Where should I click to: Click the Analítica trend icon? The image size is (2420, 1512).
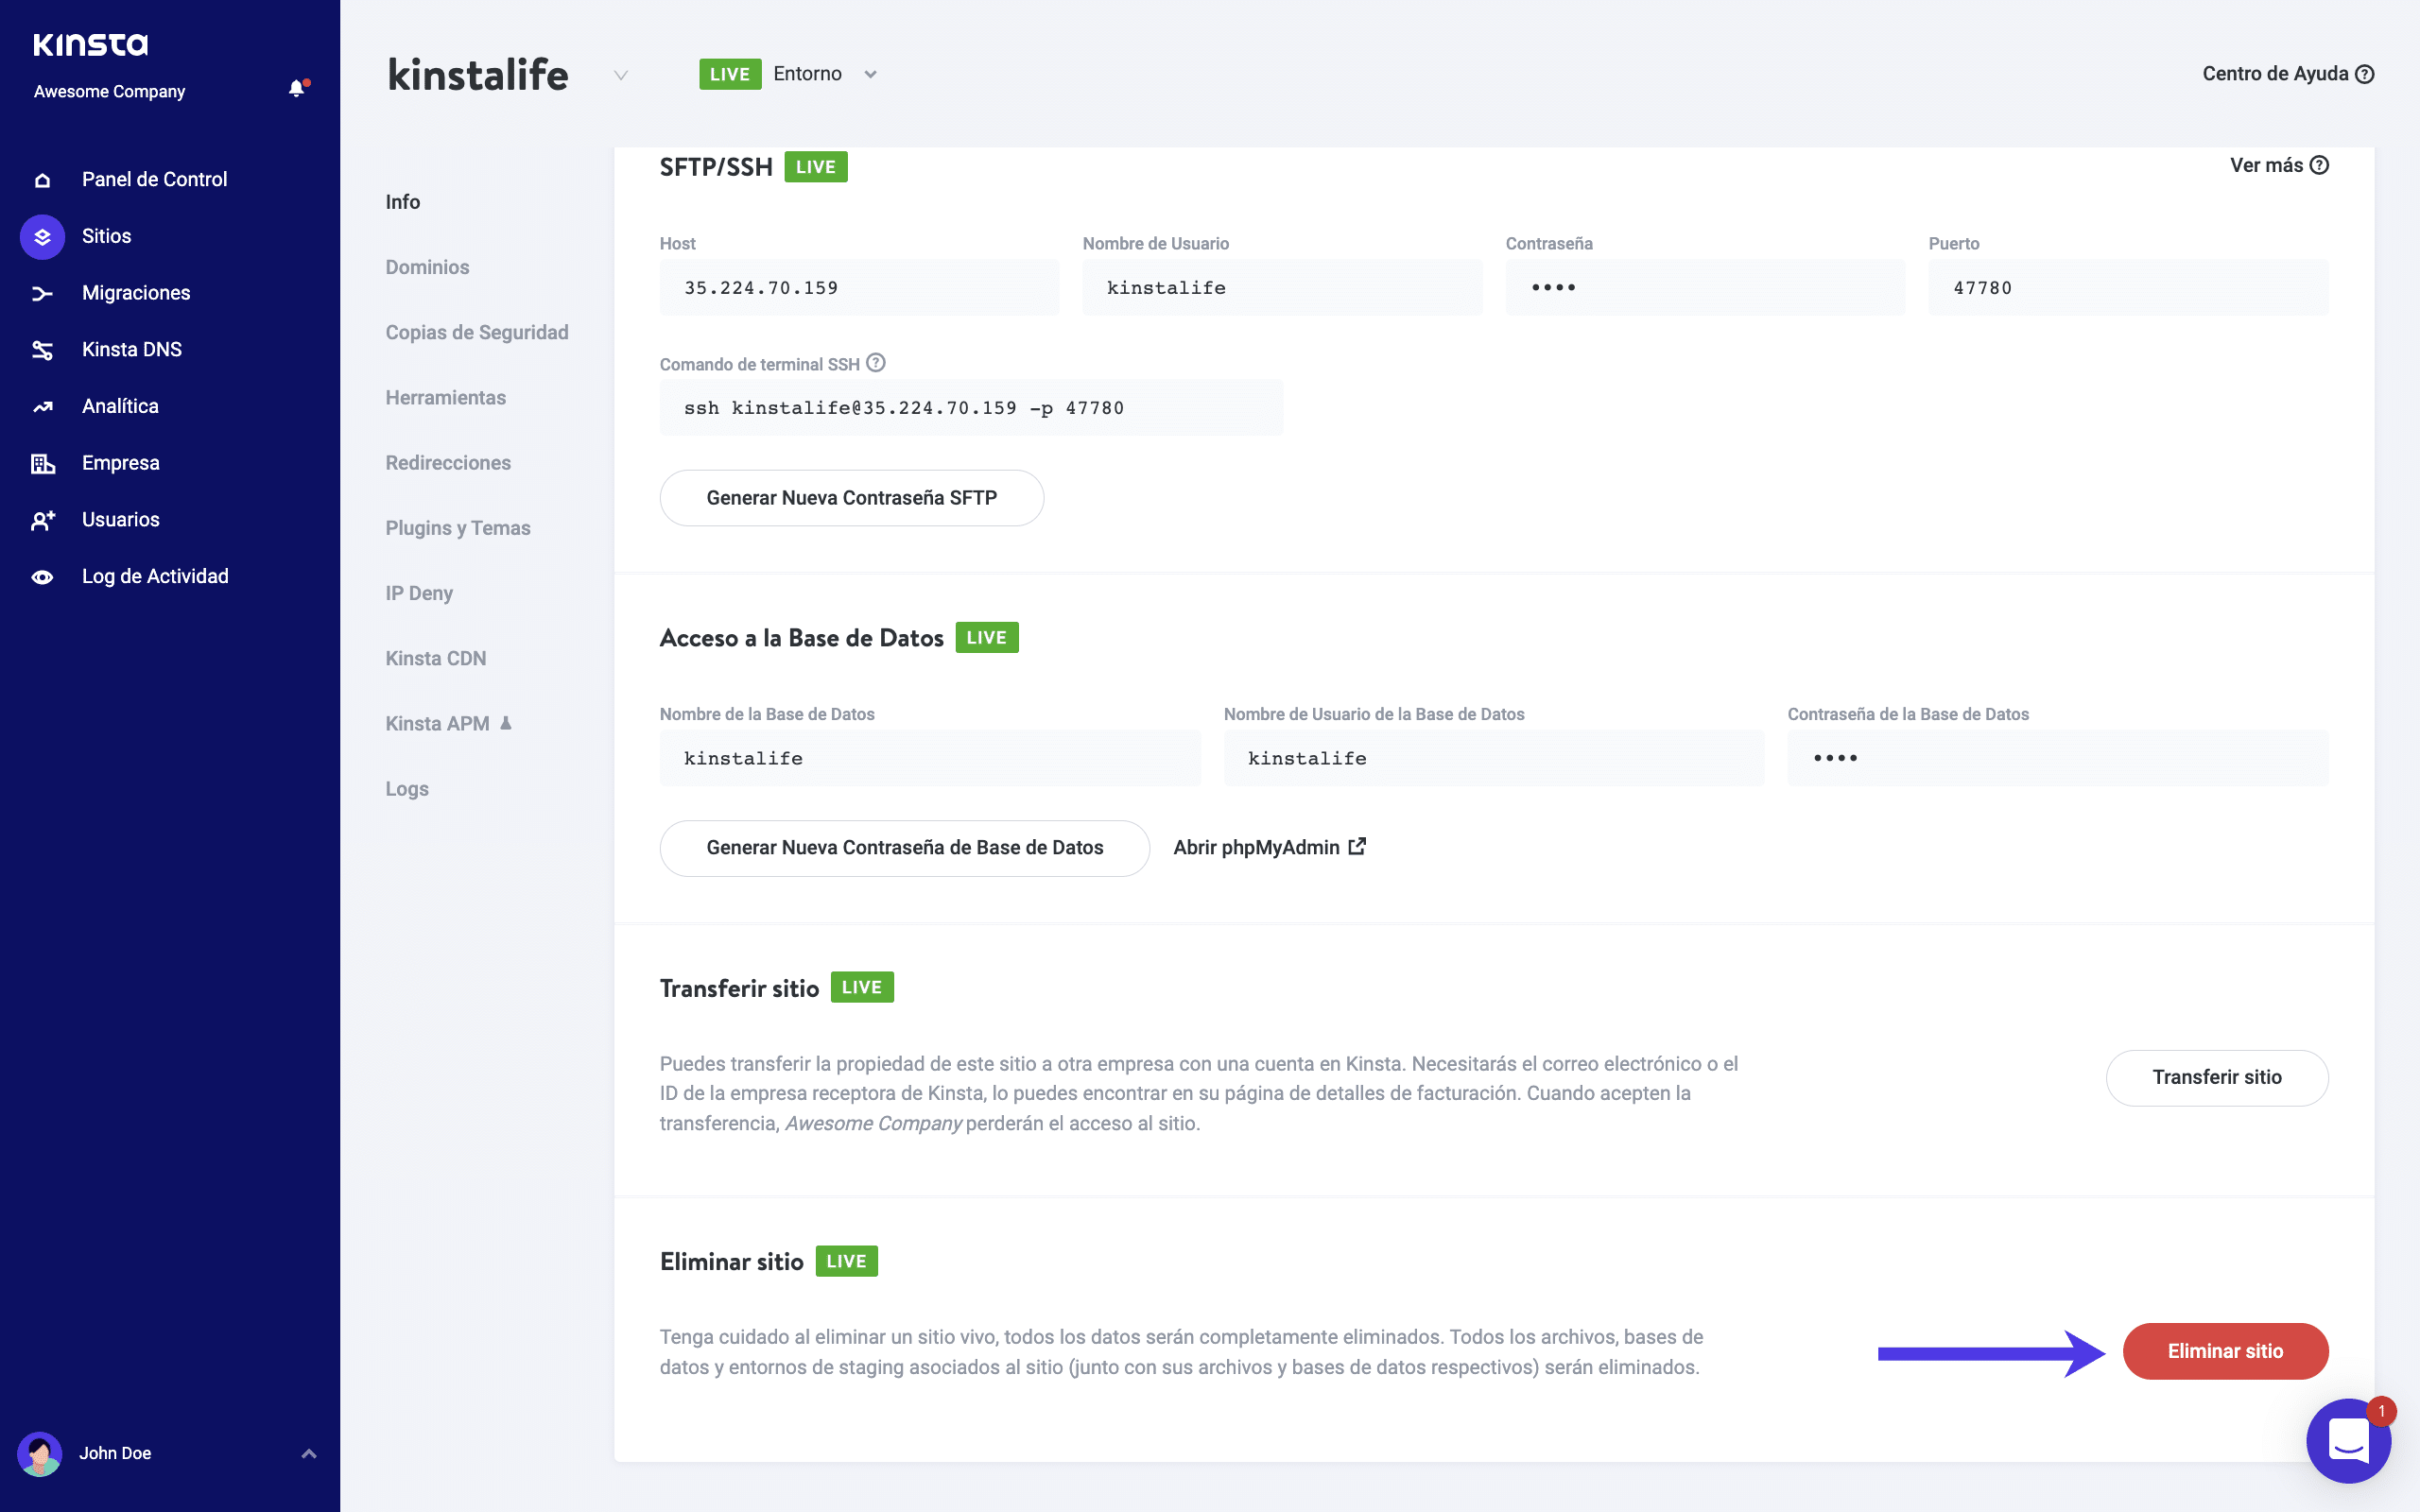point(42,407)
